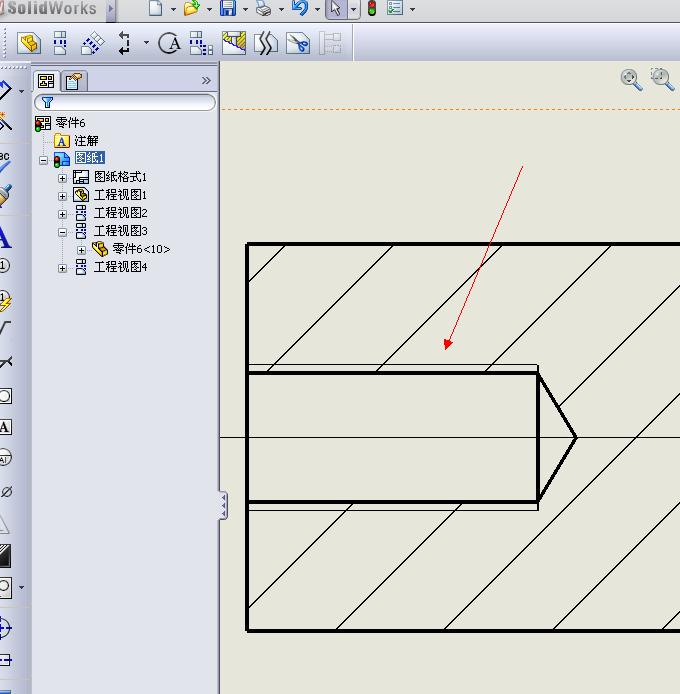Collapse the 工程视图3 tree node
Screen dimensions: 680x694
click(62, 232)
